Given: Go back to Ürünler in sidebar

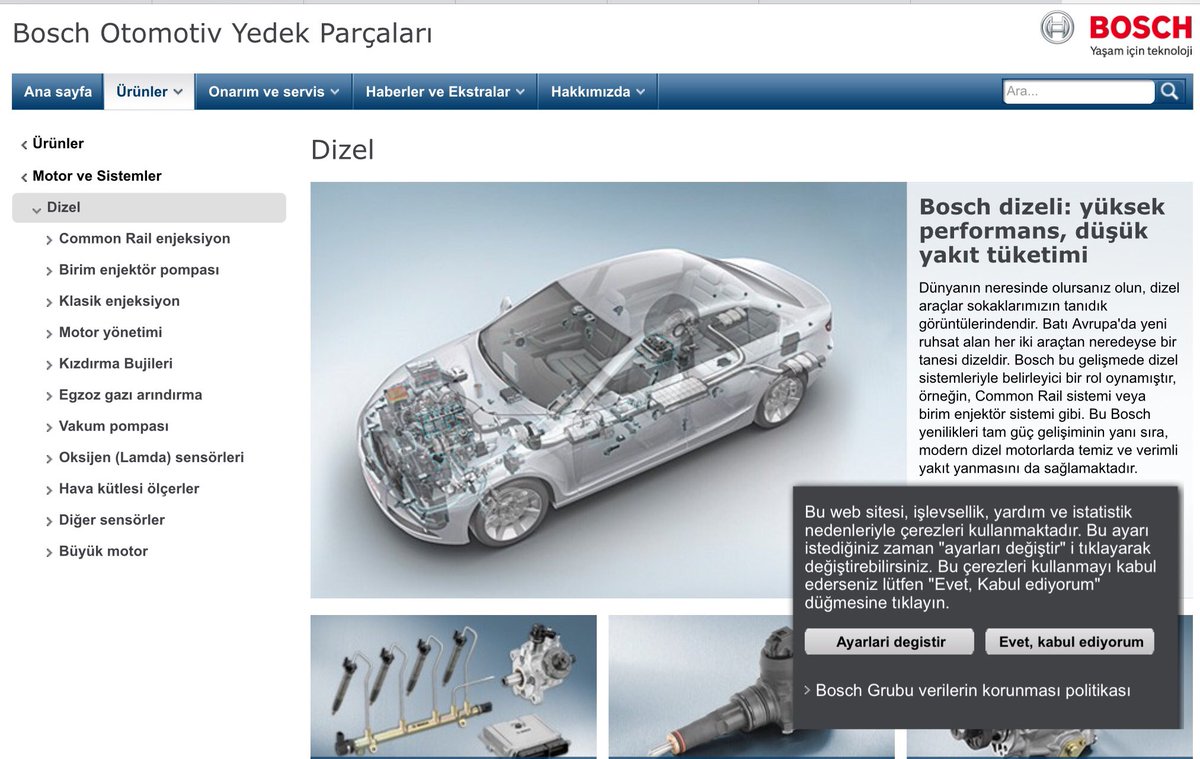Looking at the screenshot, I should (58, 144).
